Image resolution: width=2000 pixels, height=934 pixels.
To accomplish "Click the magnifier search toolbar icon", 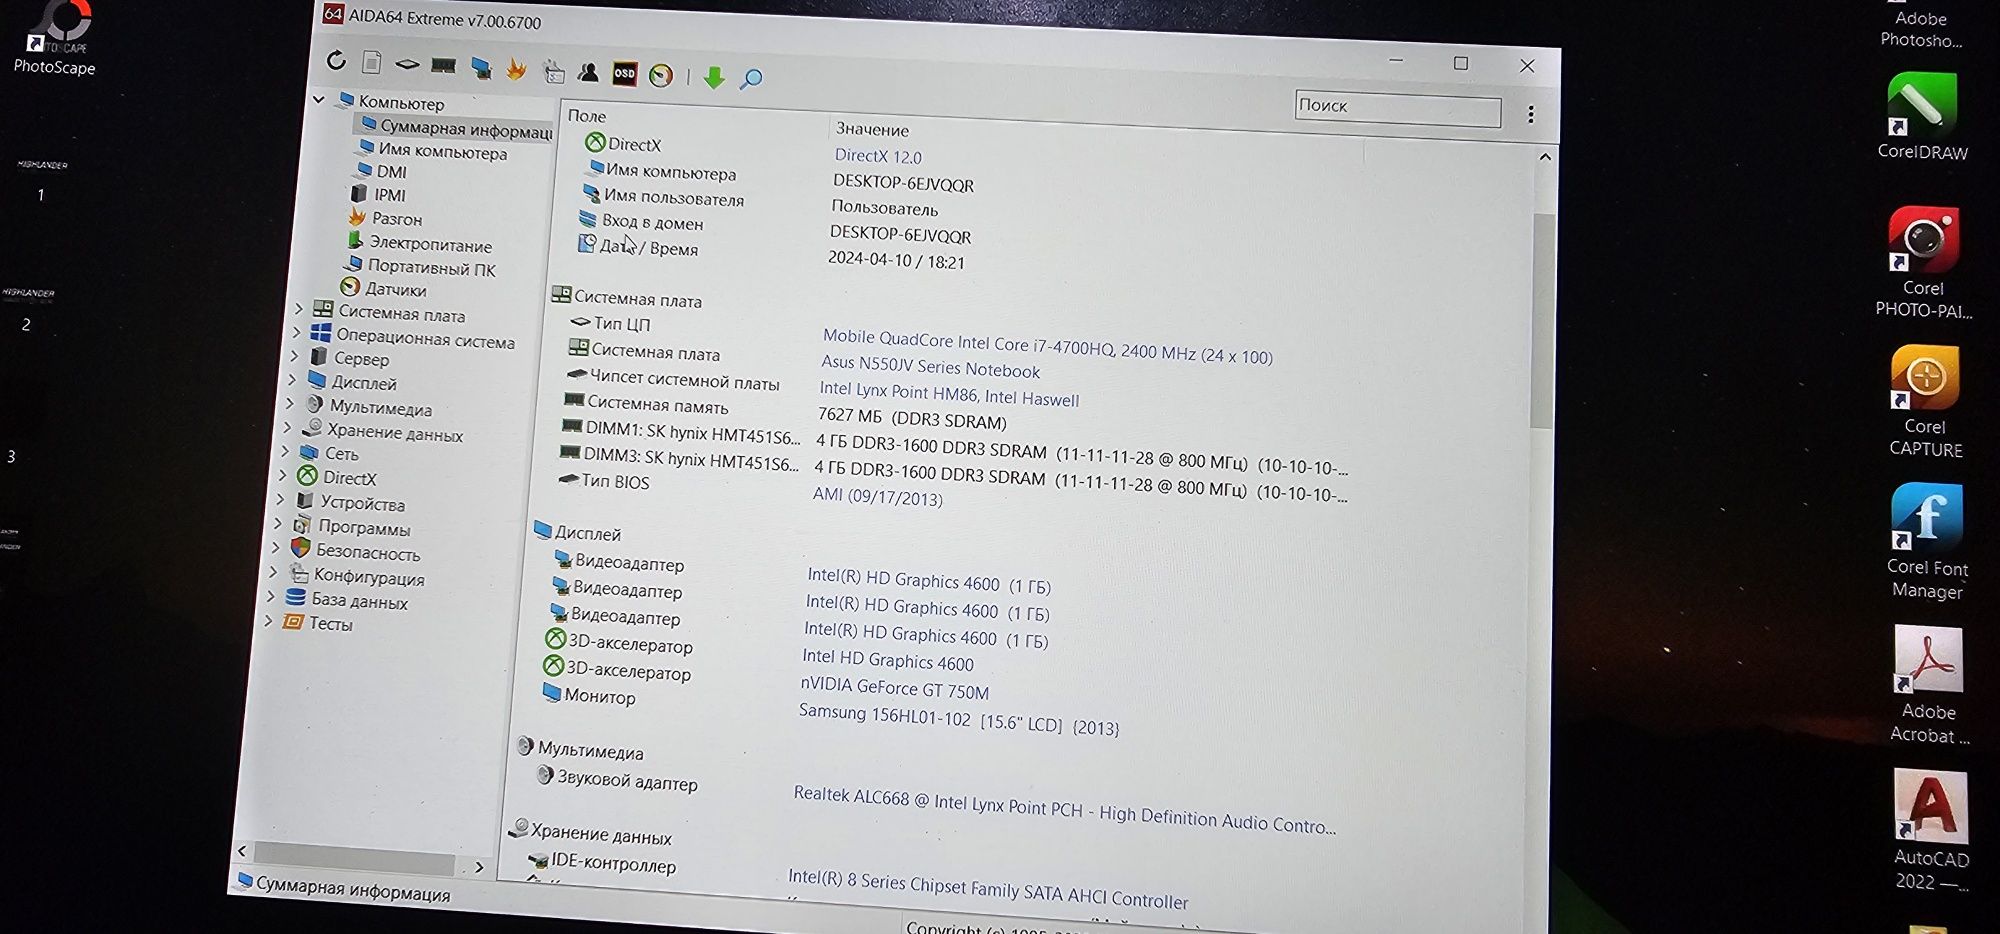I will (751, 78).
